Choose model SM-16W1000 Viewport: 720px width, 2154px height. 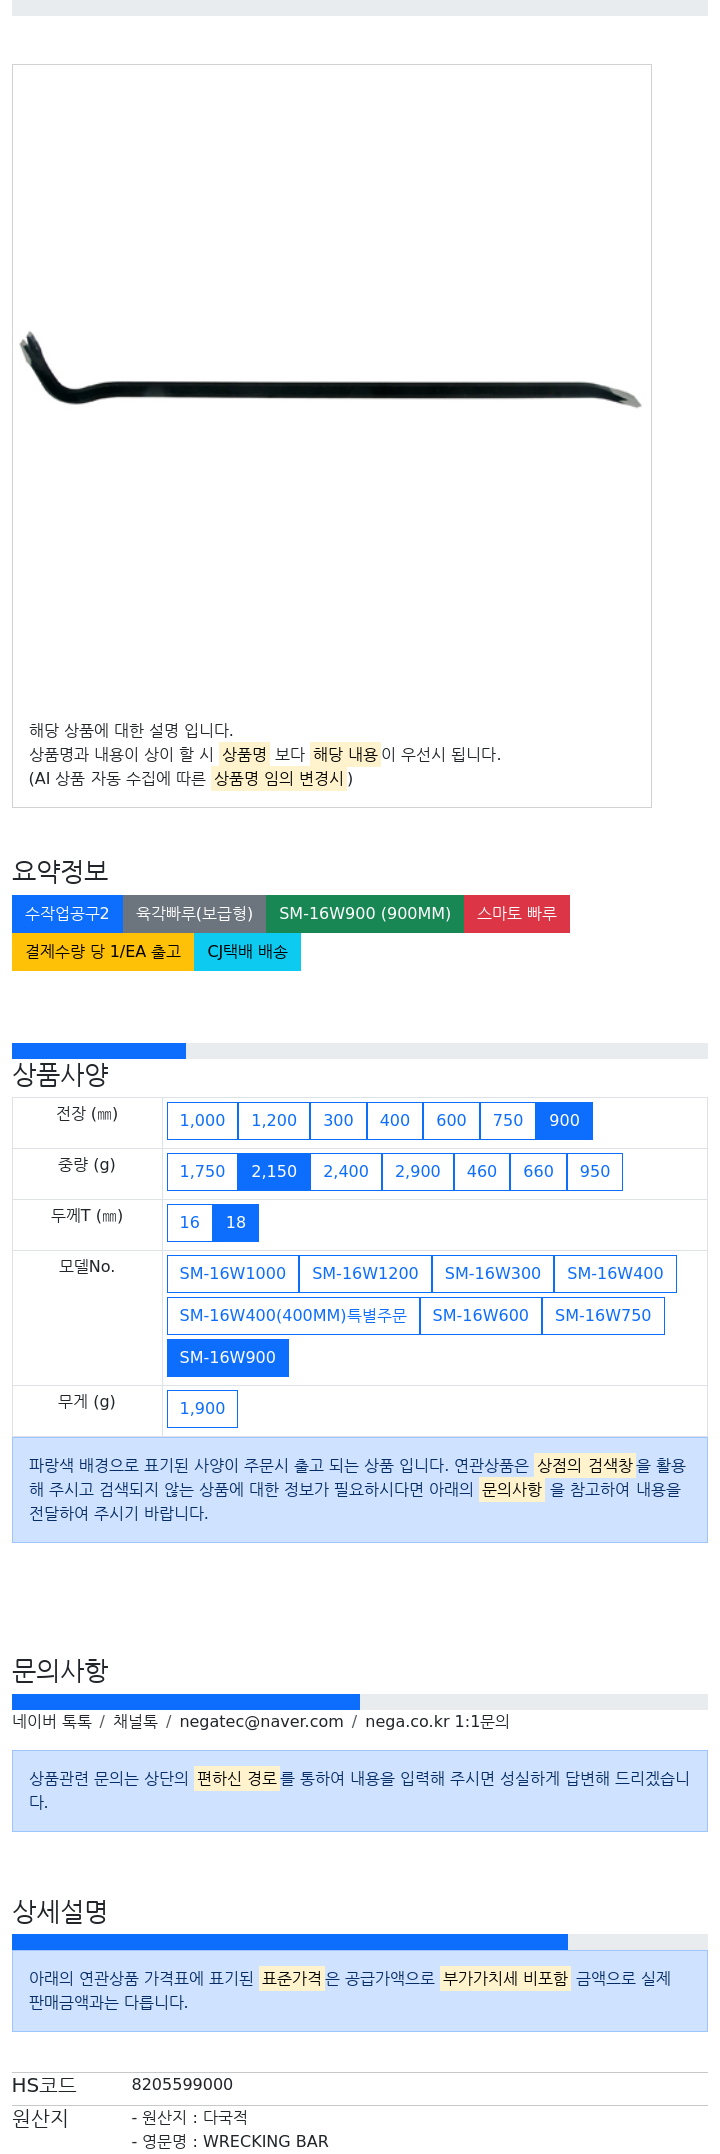pos(233,1273)
